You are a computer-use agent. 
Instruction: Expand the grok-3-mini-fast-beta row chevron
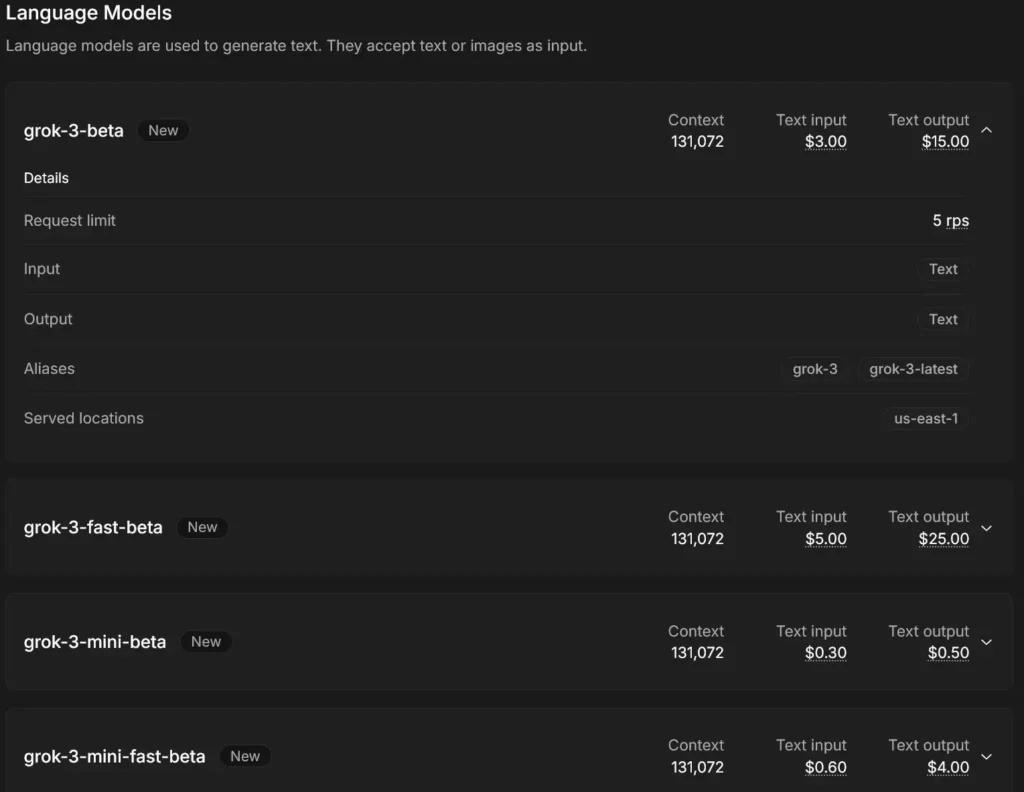(987, 757)
